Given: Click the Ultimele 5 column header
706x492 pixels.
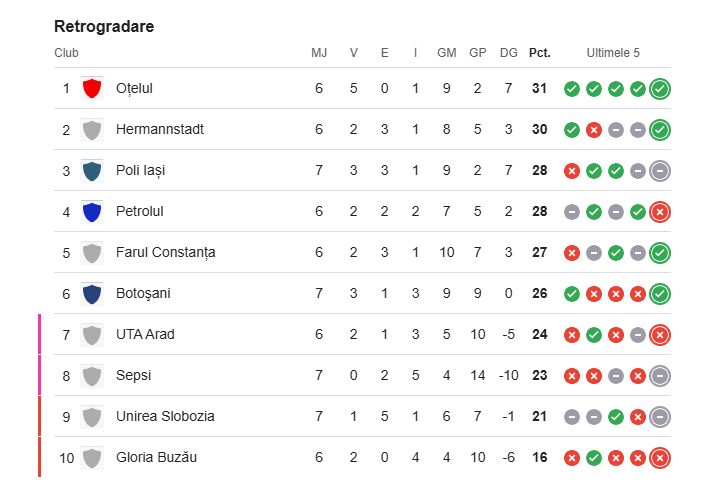Looking at the screenshot, I should coord(613,53).
